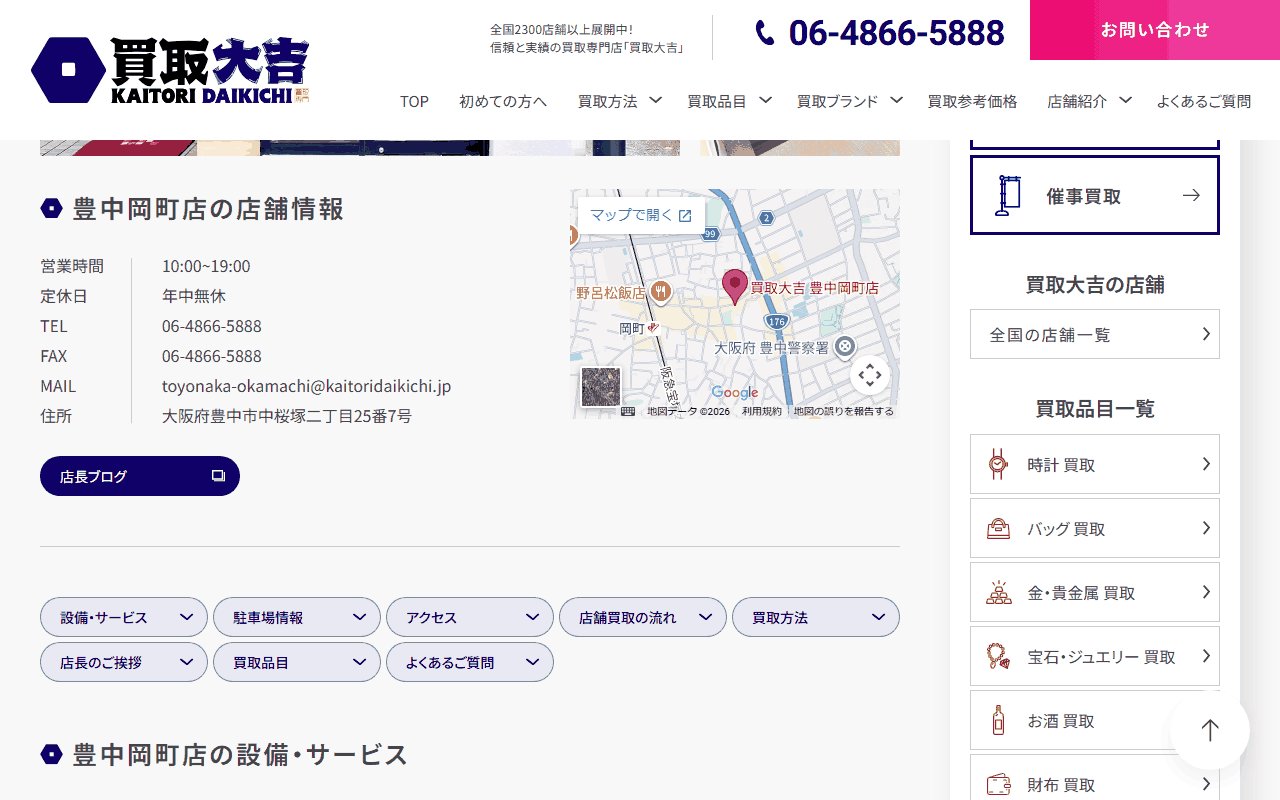This screenshot has height=800, width=1280.
Task: Expand the 店舗紹介 nav dropdown arrow
Action: coord(1125,100)
